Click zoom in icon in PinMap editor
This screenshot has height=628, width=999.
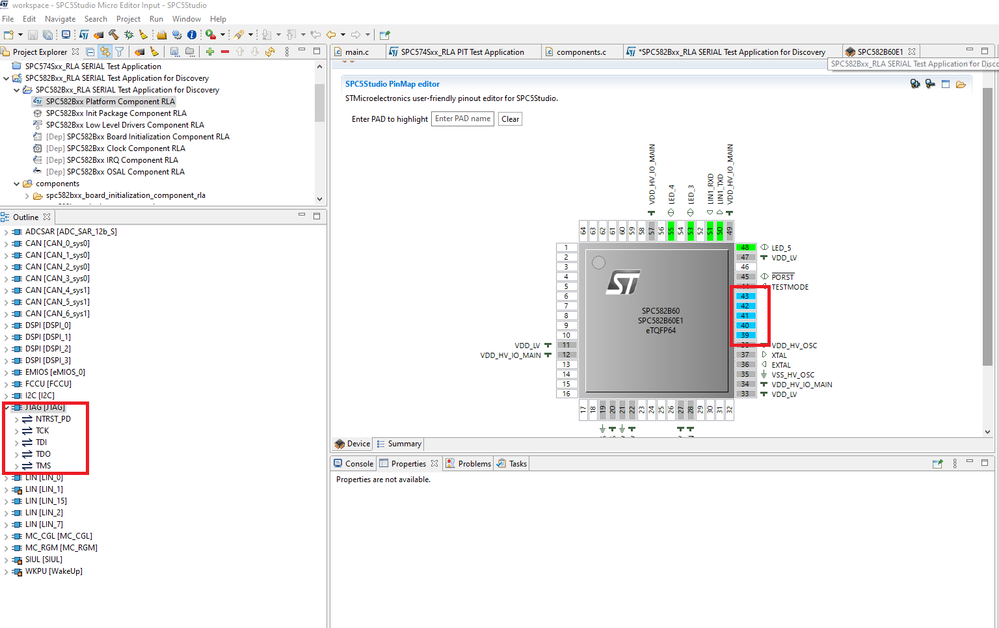(915, 83)
